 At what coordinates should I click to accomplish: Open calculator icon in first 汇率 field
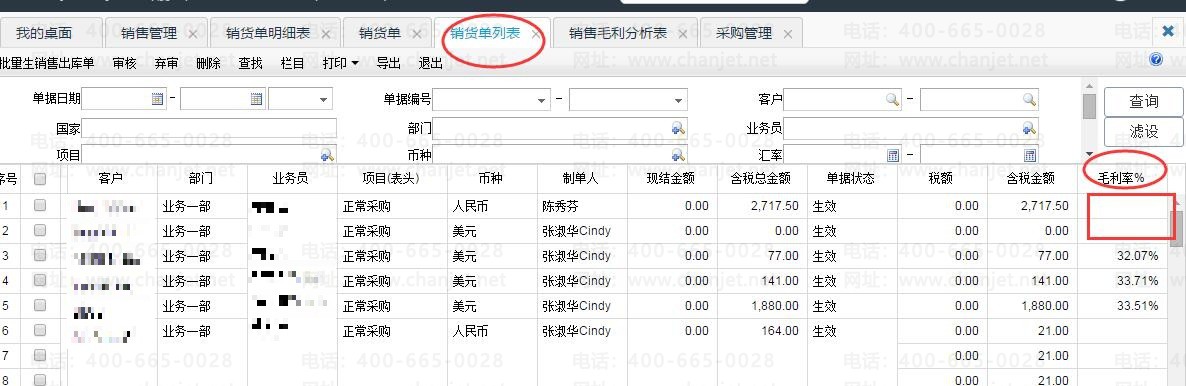pyautogui.click(x=893, y=155)
